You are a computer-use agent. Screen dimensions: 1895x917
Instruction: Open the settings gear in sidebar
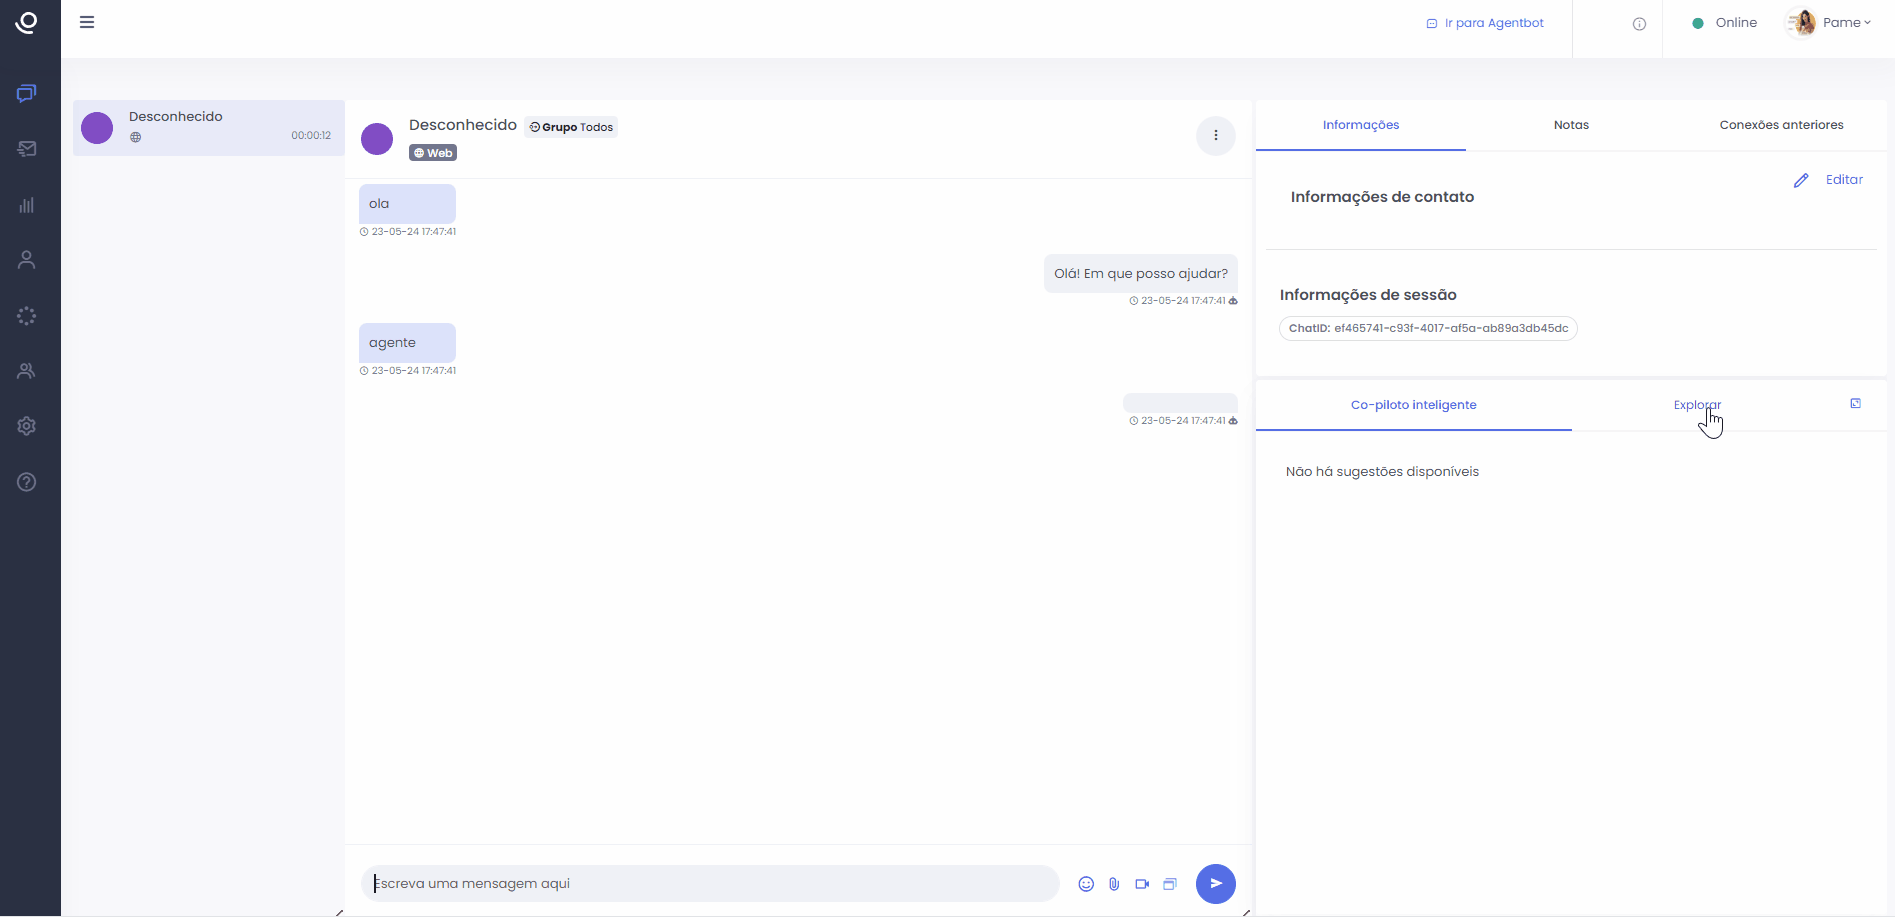[x=27, y=426]
